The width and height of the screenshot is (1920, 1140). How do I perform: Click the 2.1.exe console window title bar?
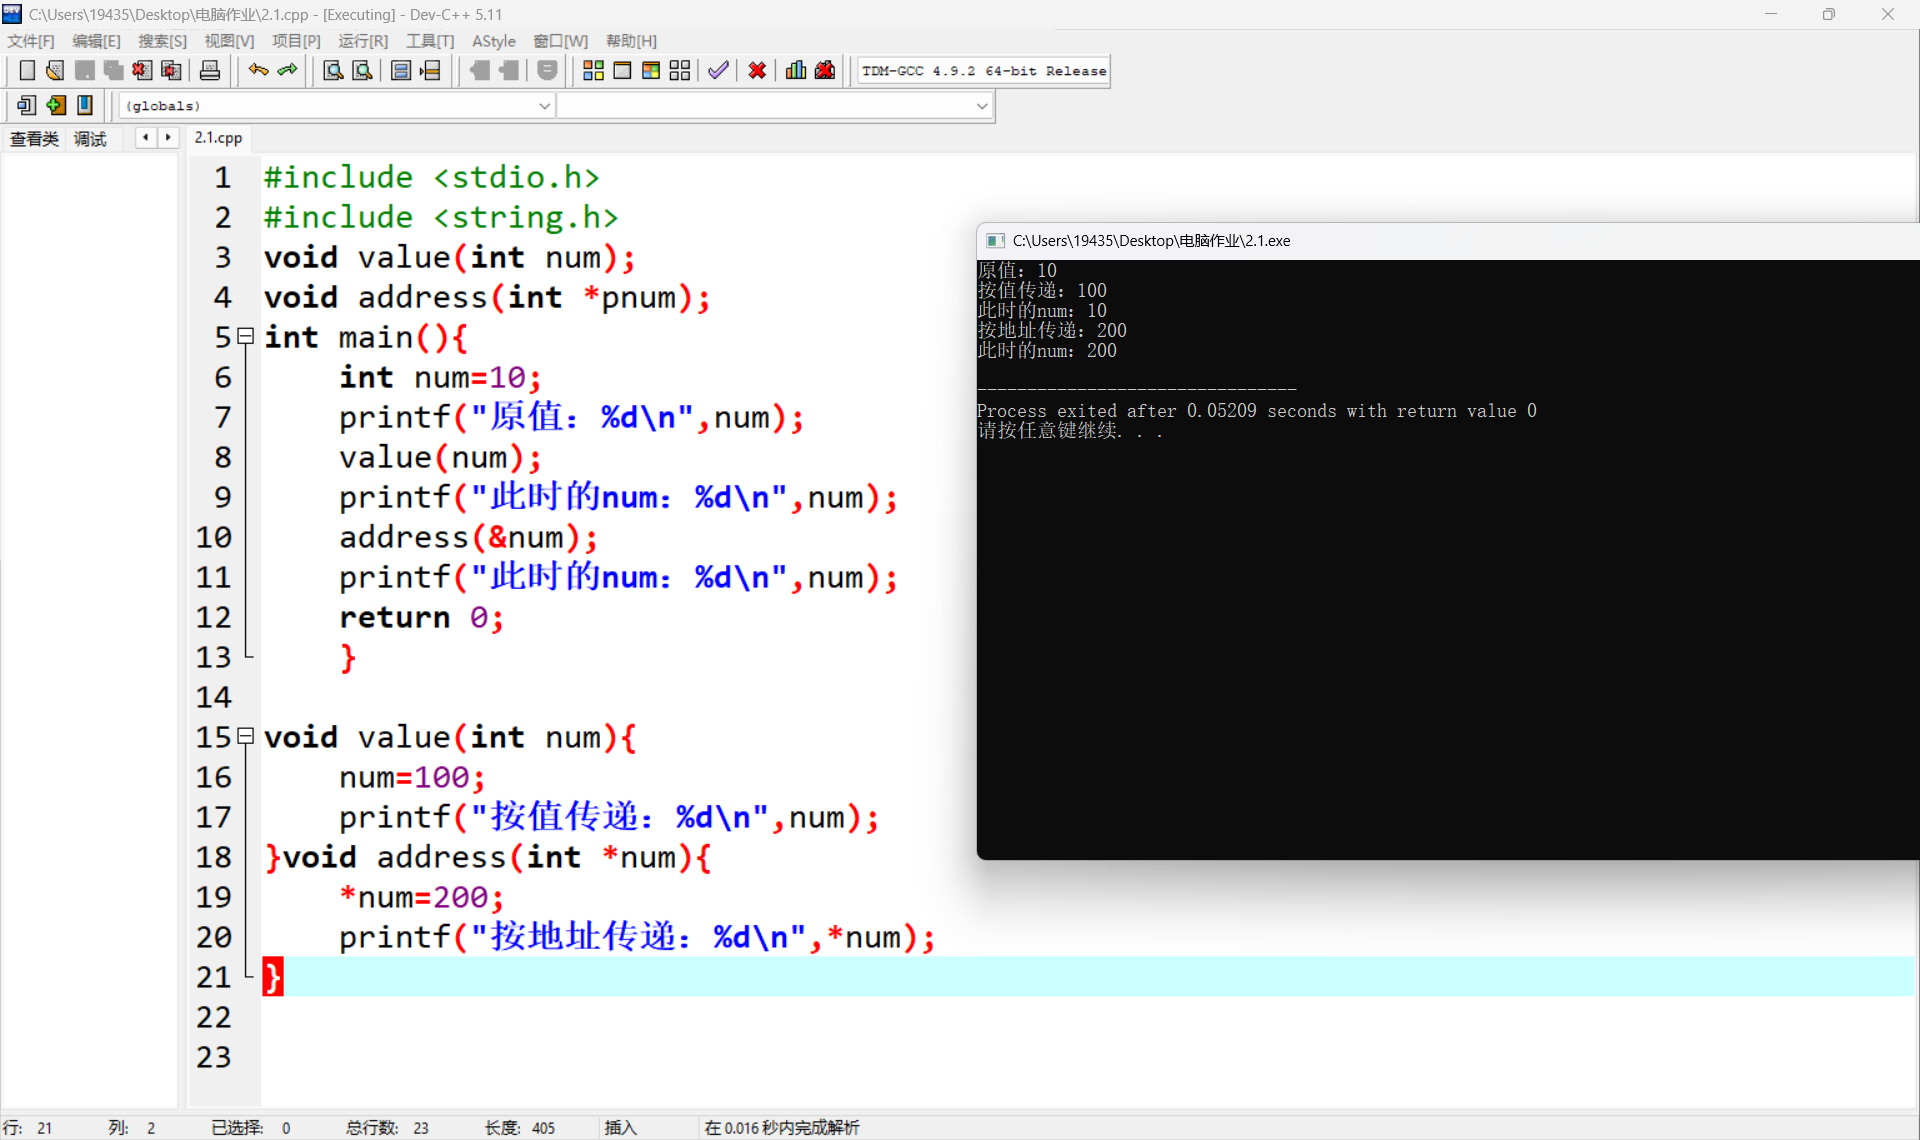[1400, 241]
